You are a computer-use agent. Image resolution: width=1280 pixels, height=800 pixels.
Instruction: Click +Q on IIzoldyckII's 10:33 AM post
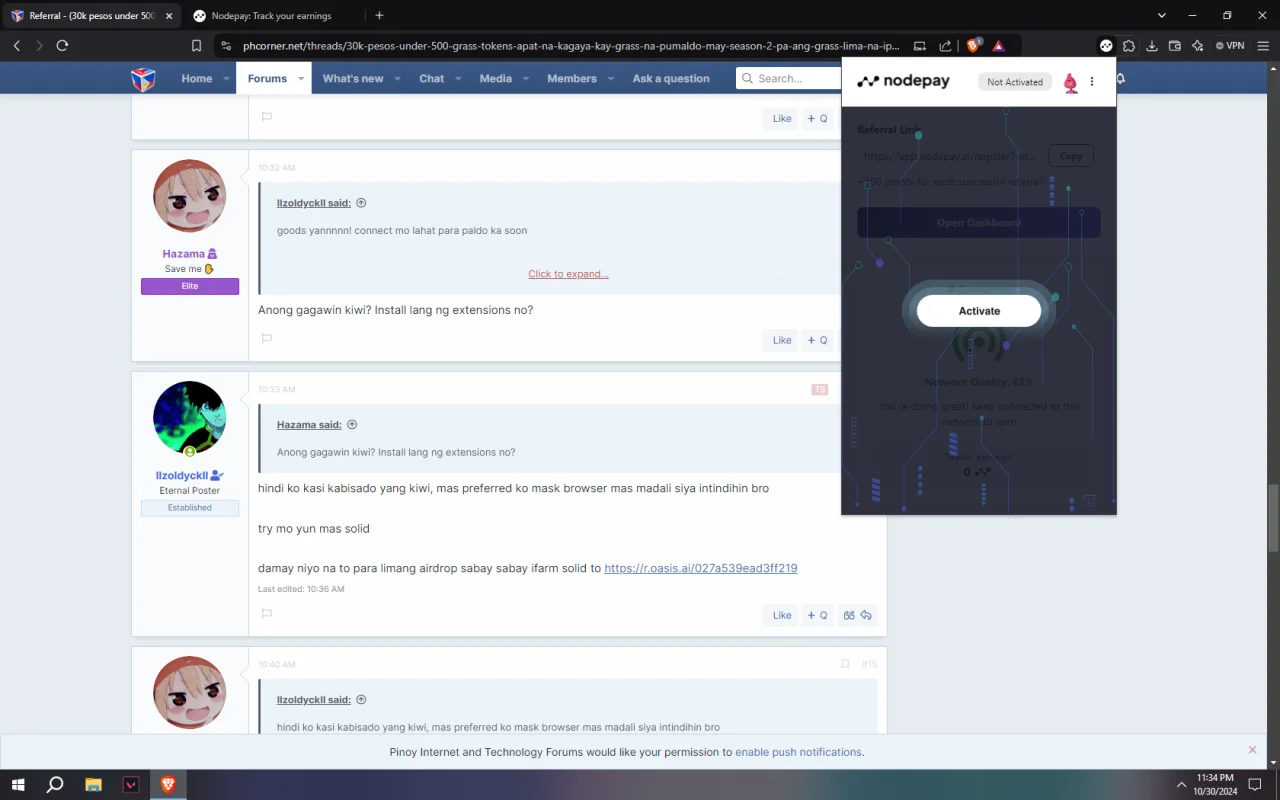click(x=817, y=615)
